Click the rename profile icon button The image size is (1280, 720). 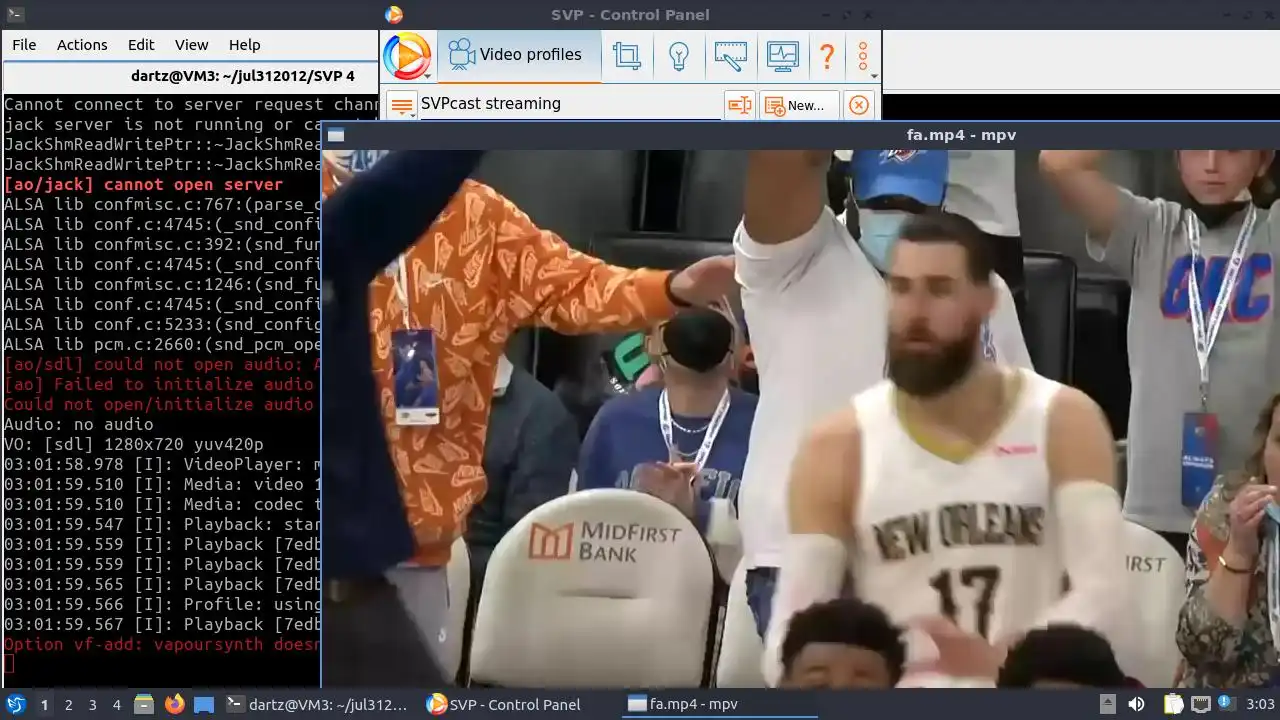point(740,105)
